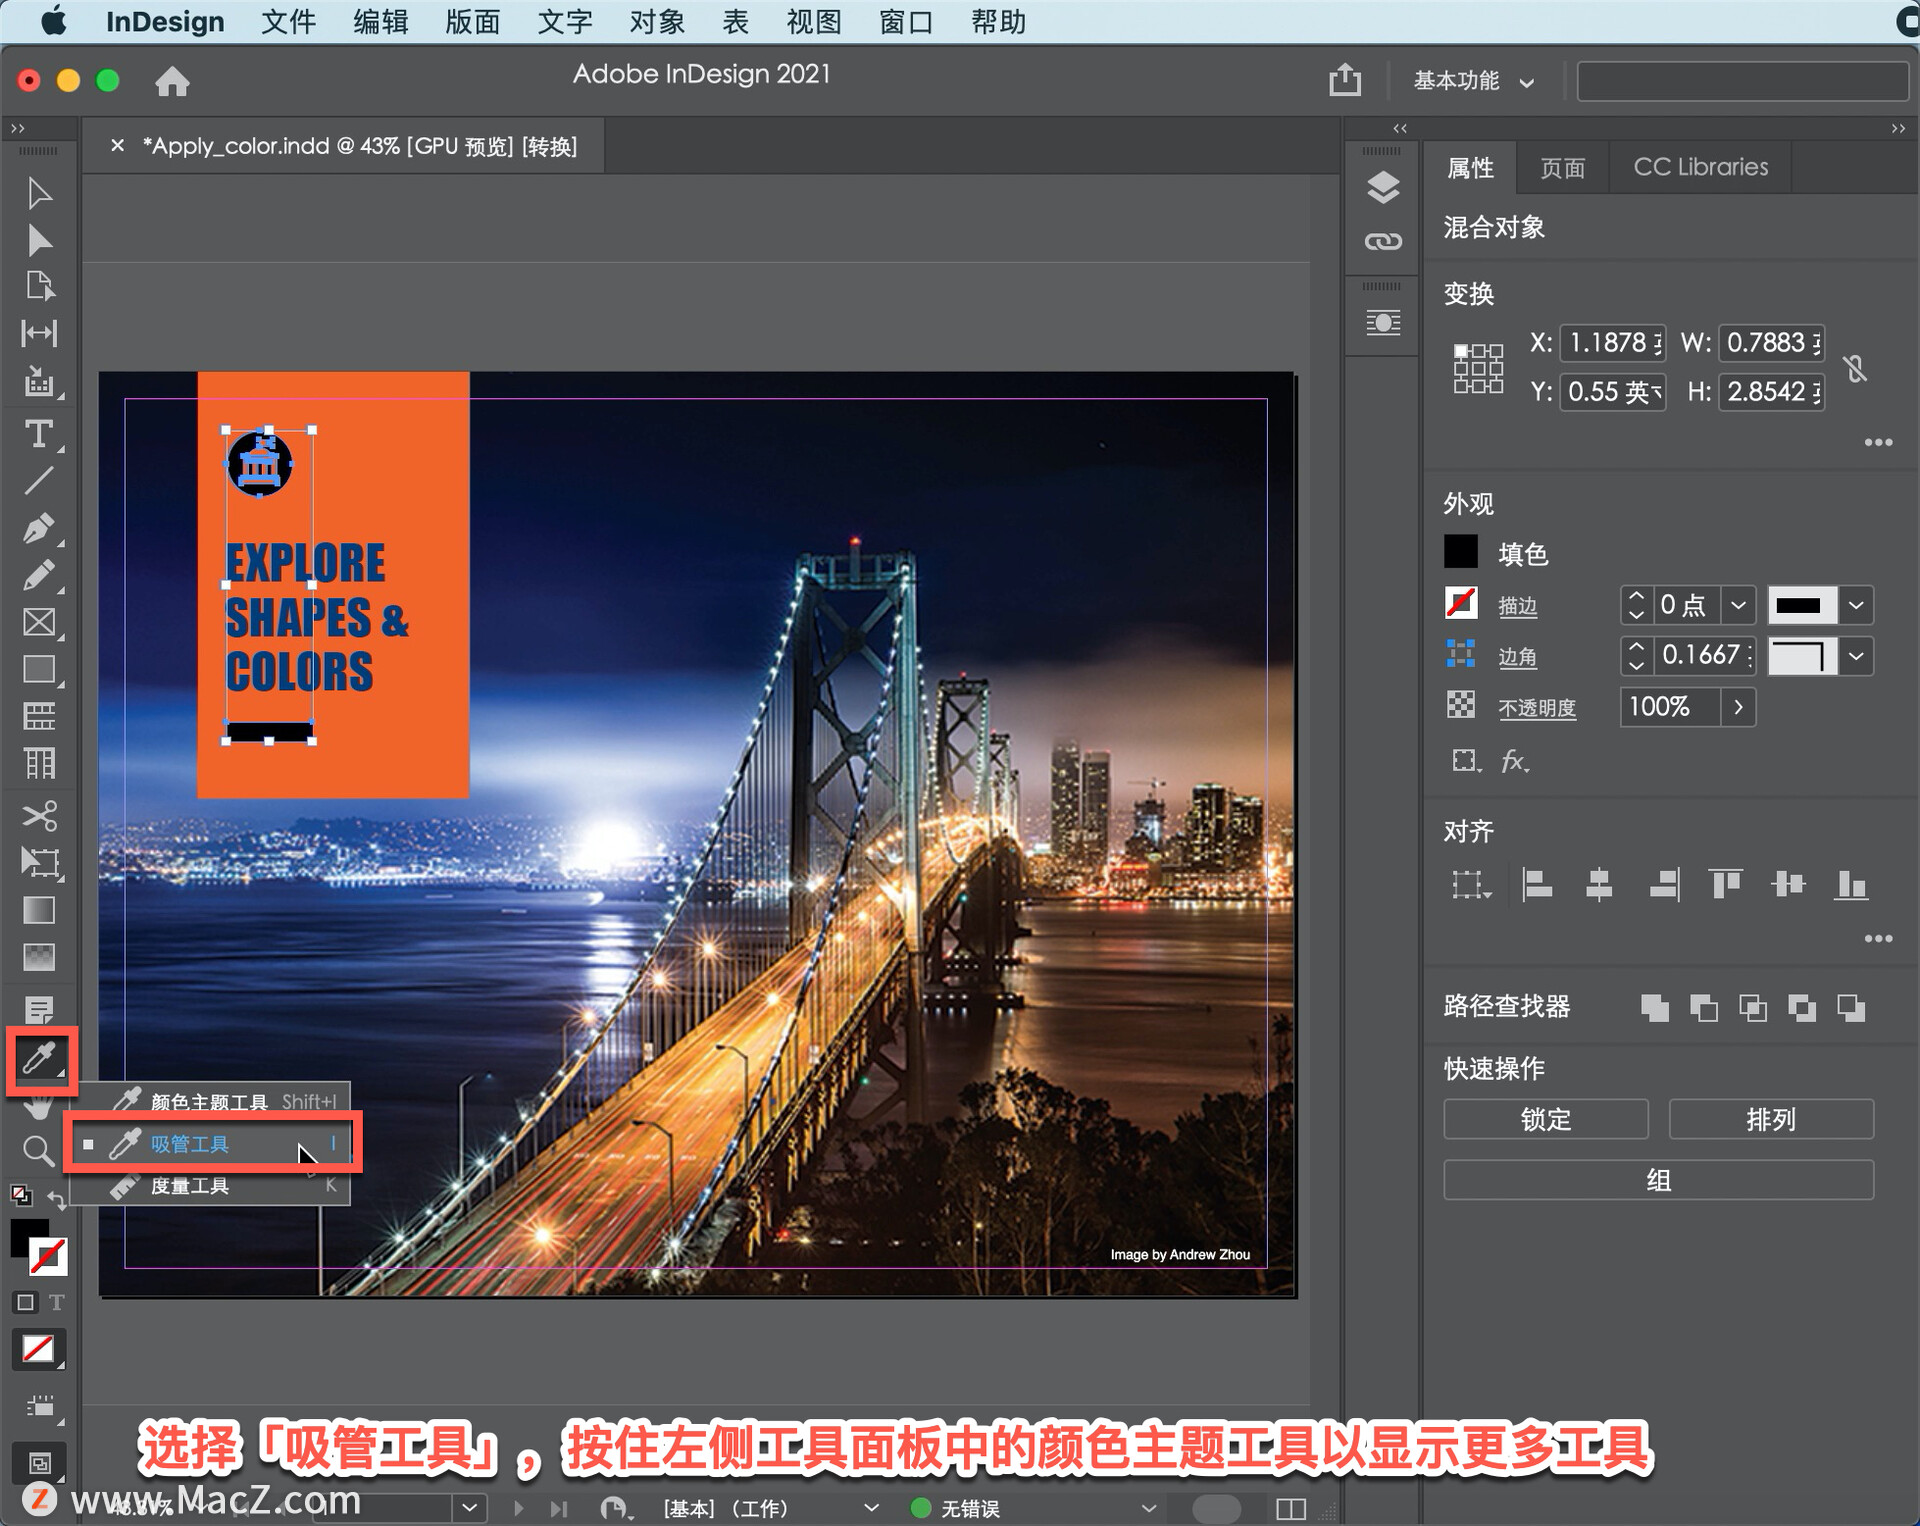Open the Layers panel icon
The image size is (1920, 1526).
1382,188
